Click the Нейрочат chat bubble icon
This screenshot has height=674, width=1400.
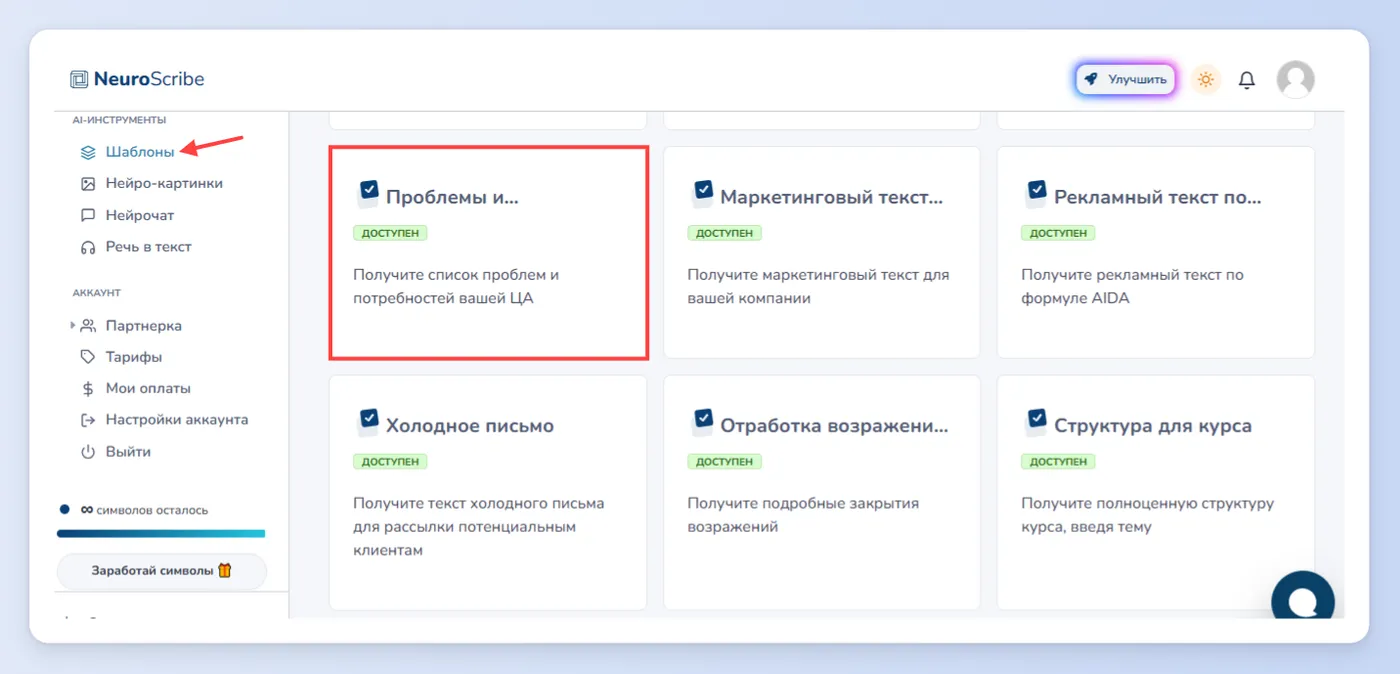pos(88,215)
